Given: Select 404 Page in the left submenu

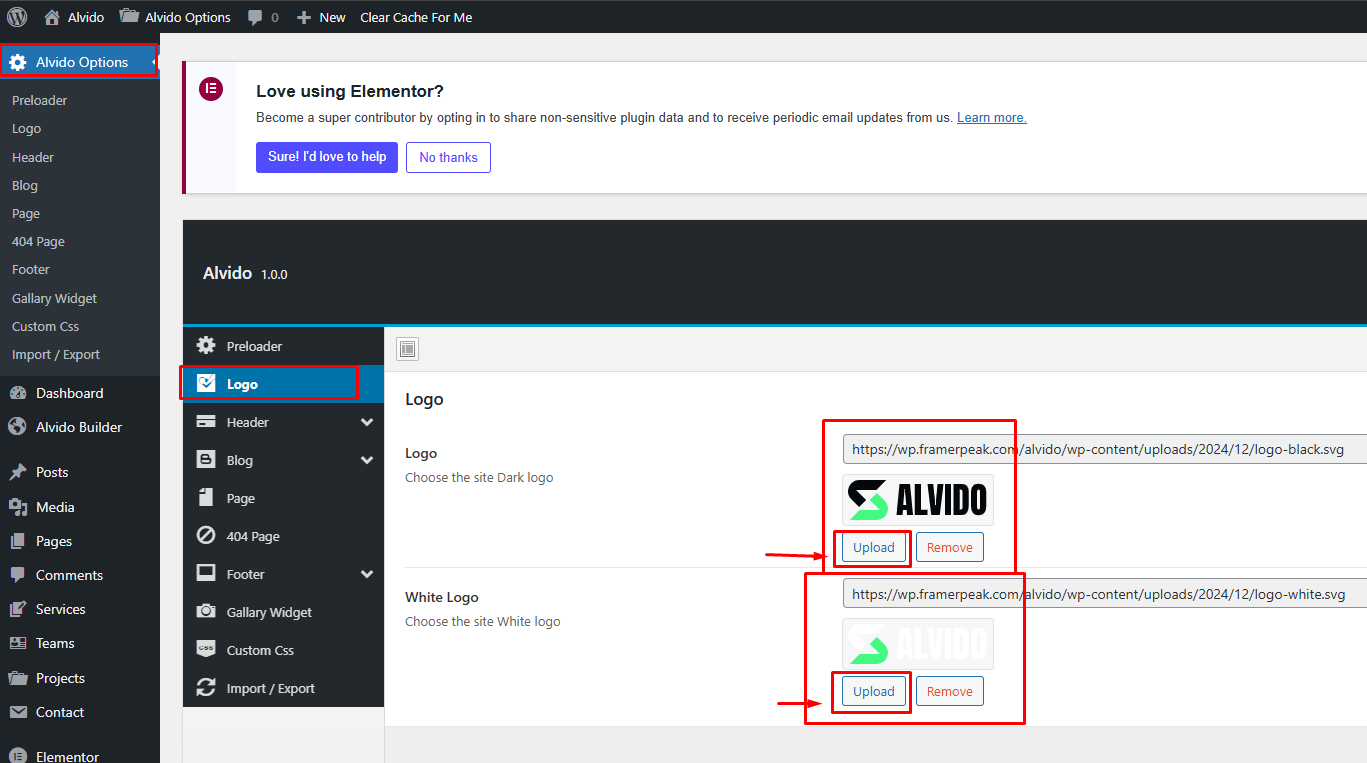Looking at the screenshot, I should [38, 241].
